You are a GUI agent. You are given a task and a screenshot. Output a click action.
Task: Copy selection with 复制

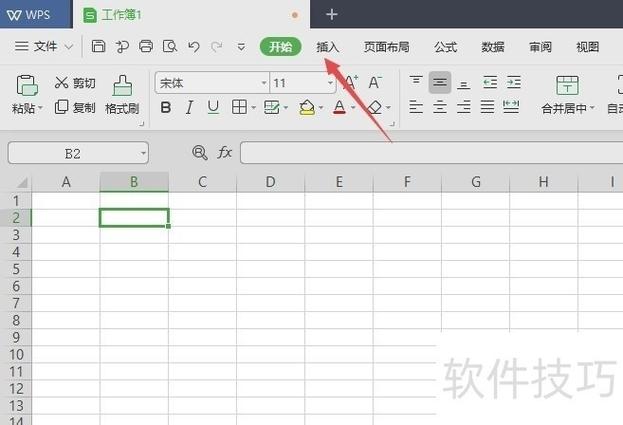pos(75,107)
